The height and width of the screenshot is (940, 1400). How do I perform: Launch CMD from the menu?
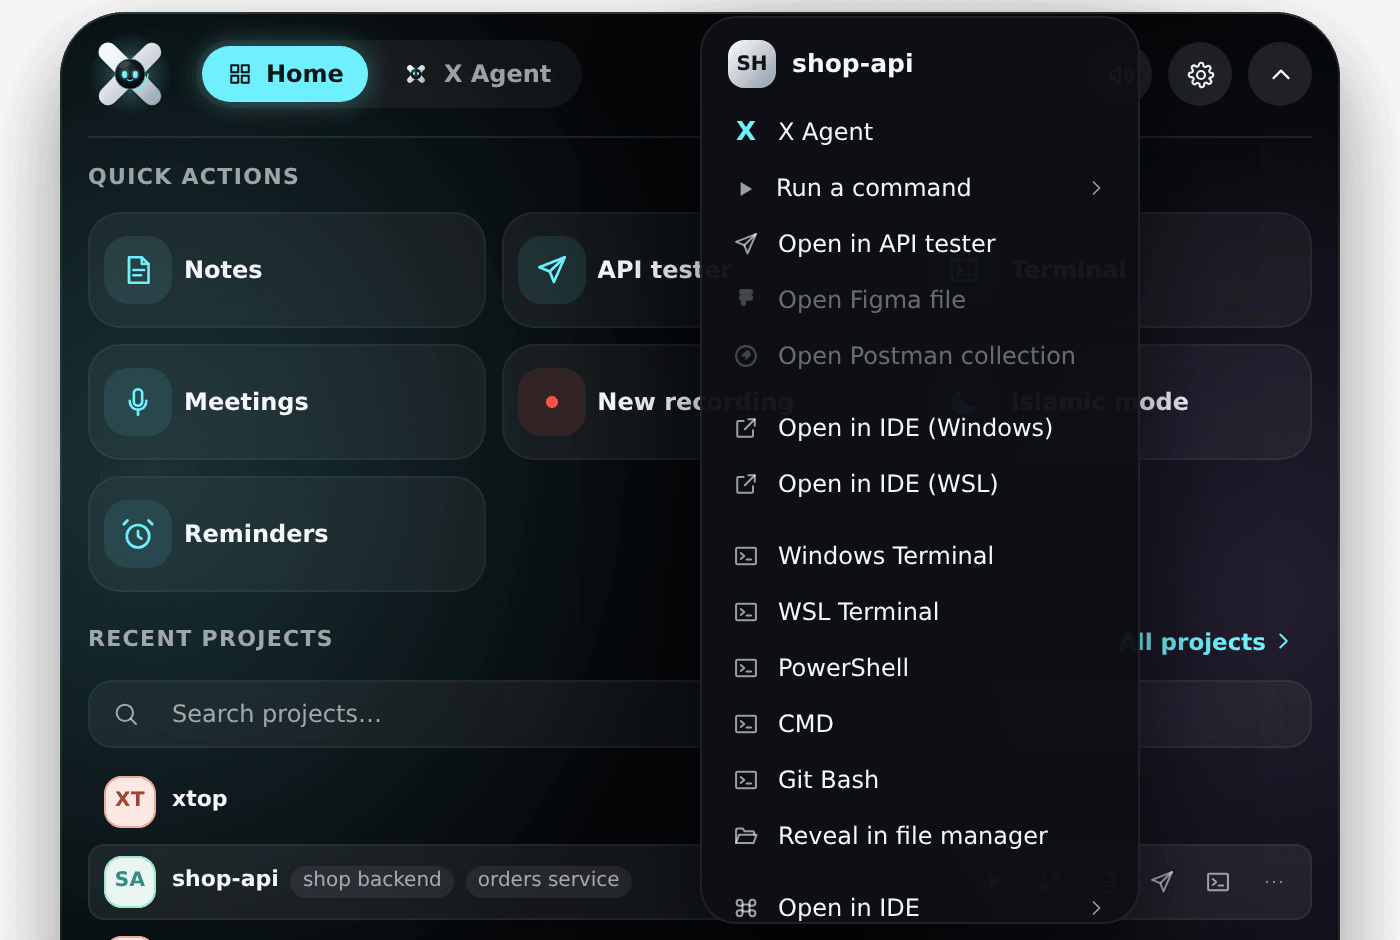coord(920,724)
